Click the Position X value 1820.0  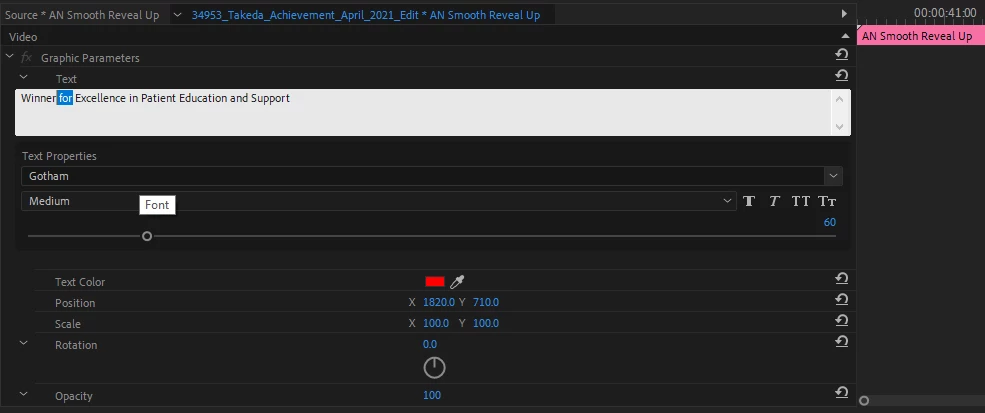(438, 302)
